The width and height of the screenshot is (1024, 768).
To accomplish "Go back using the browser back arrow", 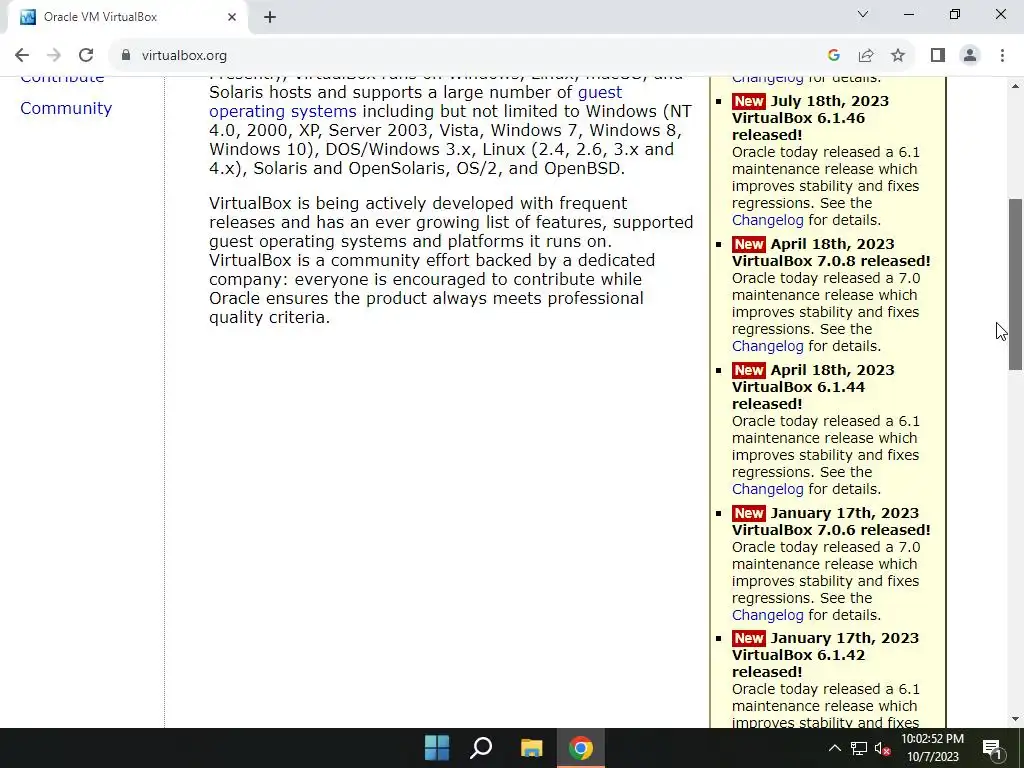I will tap(22, 56).
